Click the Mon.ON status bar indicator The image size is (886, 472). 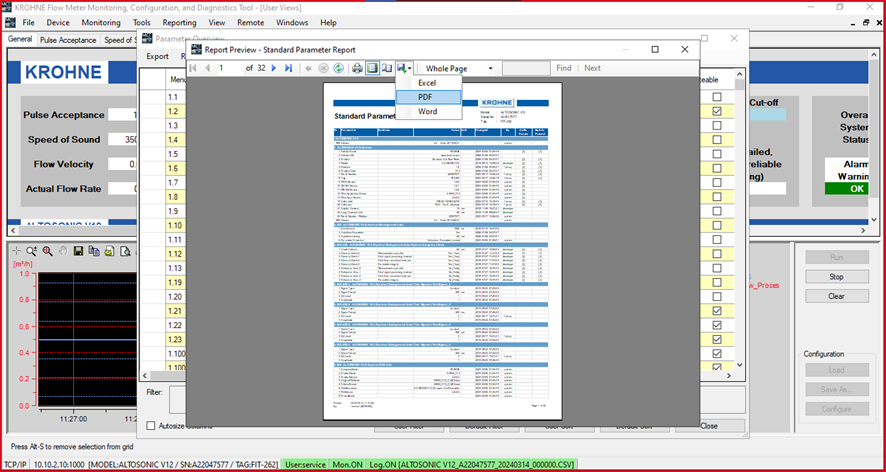pyautogui.click(x=346, y=465)
